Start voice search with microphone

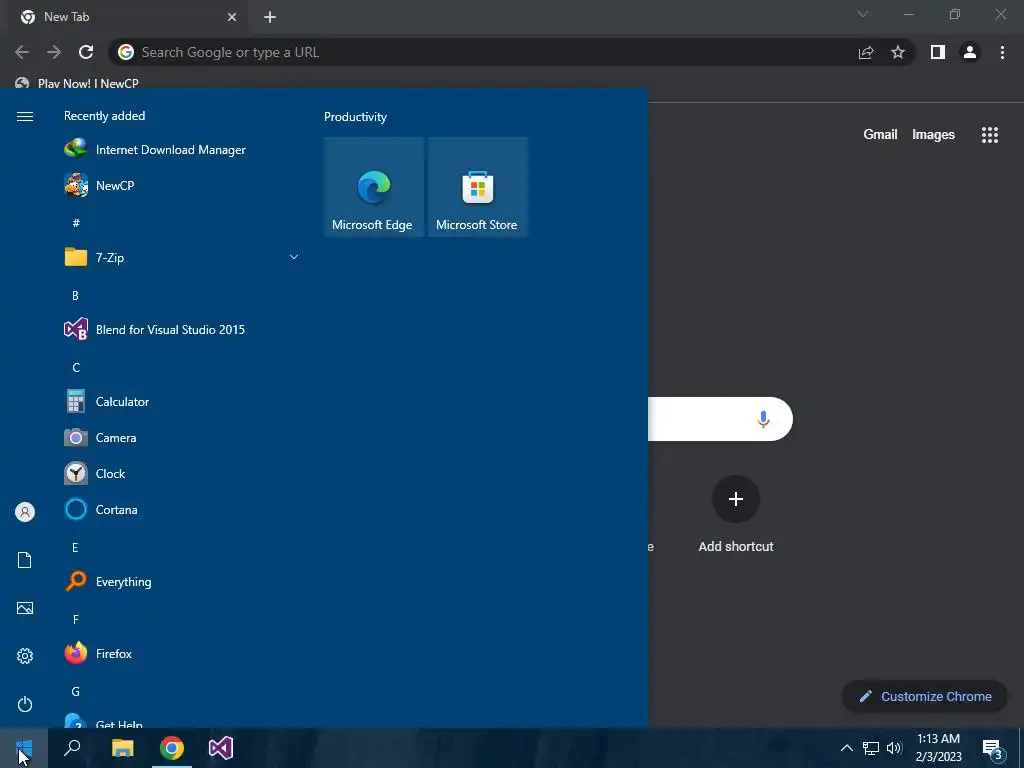763,419
